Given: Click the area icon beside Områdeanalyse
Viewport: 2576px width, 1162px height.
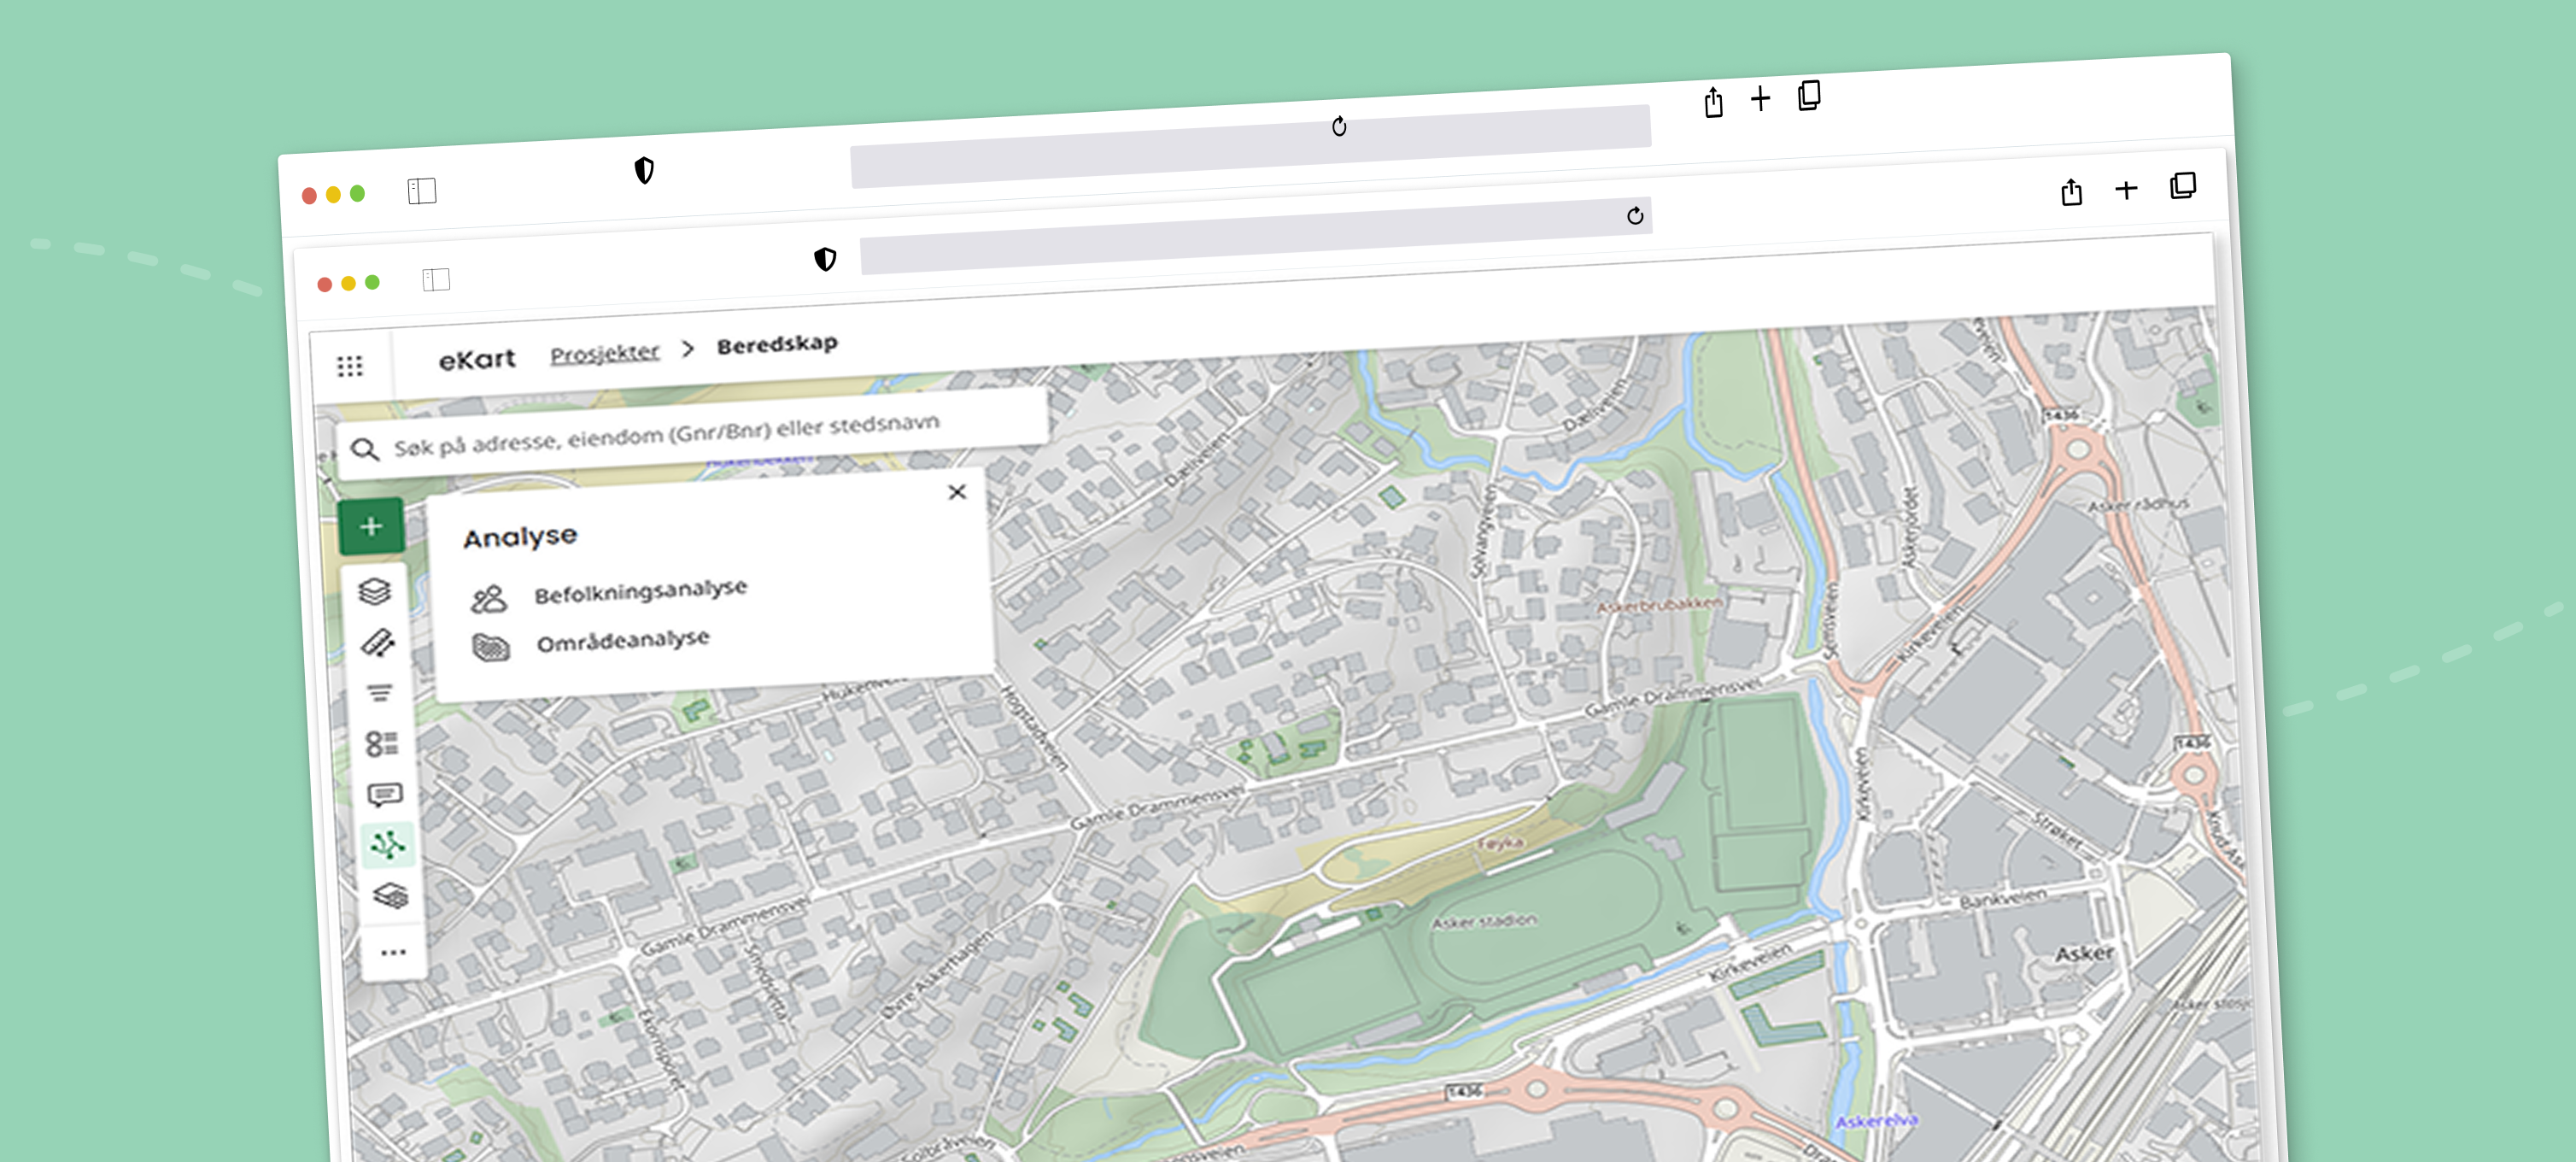Looking at the screenshot, I should (491, 648).
